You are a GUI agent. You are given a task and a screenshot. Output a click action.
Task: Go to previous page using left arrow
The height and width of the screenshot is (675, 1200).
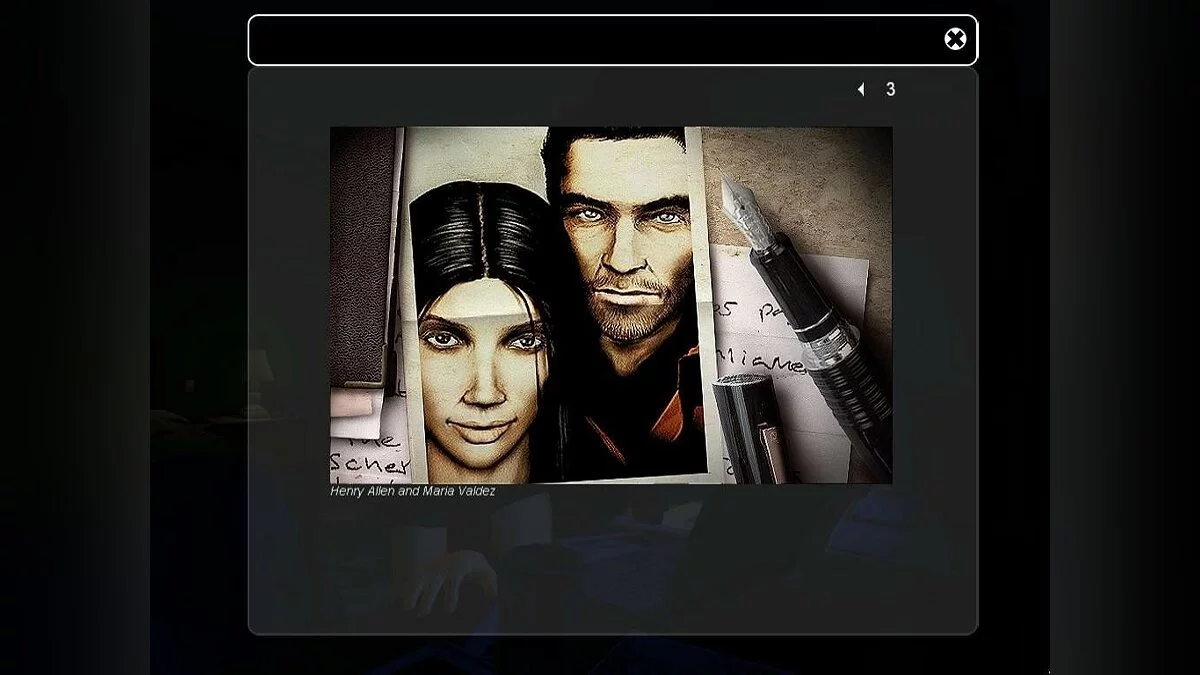click(861, 89)
